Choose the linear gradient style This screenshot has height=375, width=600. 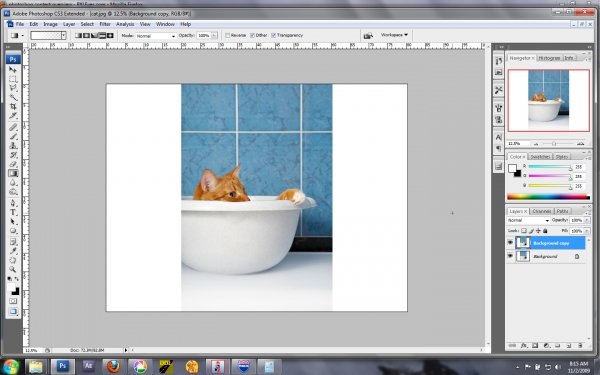[78, 36]
